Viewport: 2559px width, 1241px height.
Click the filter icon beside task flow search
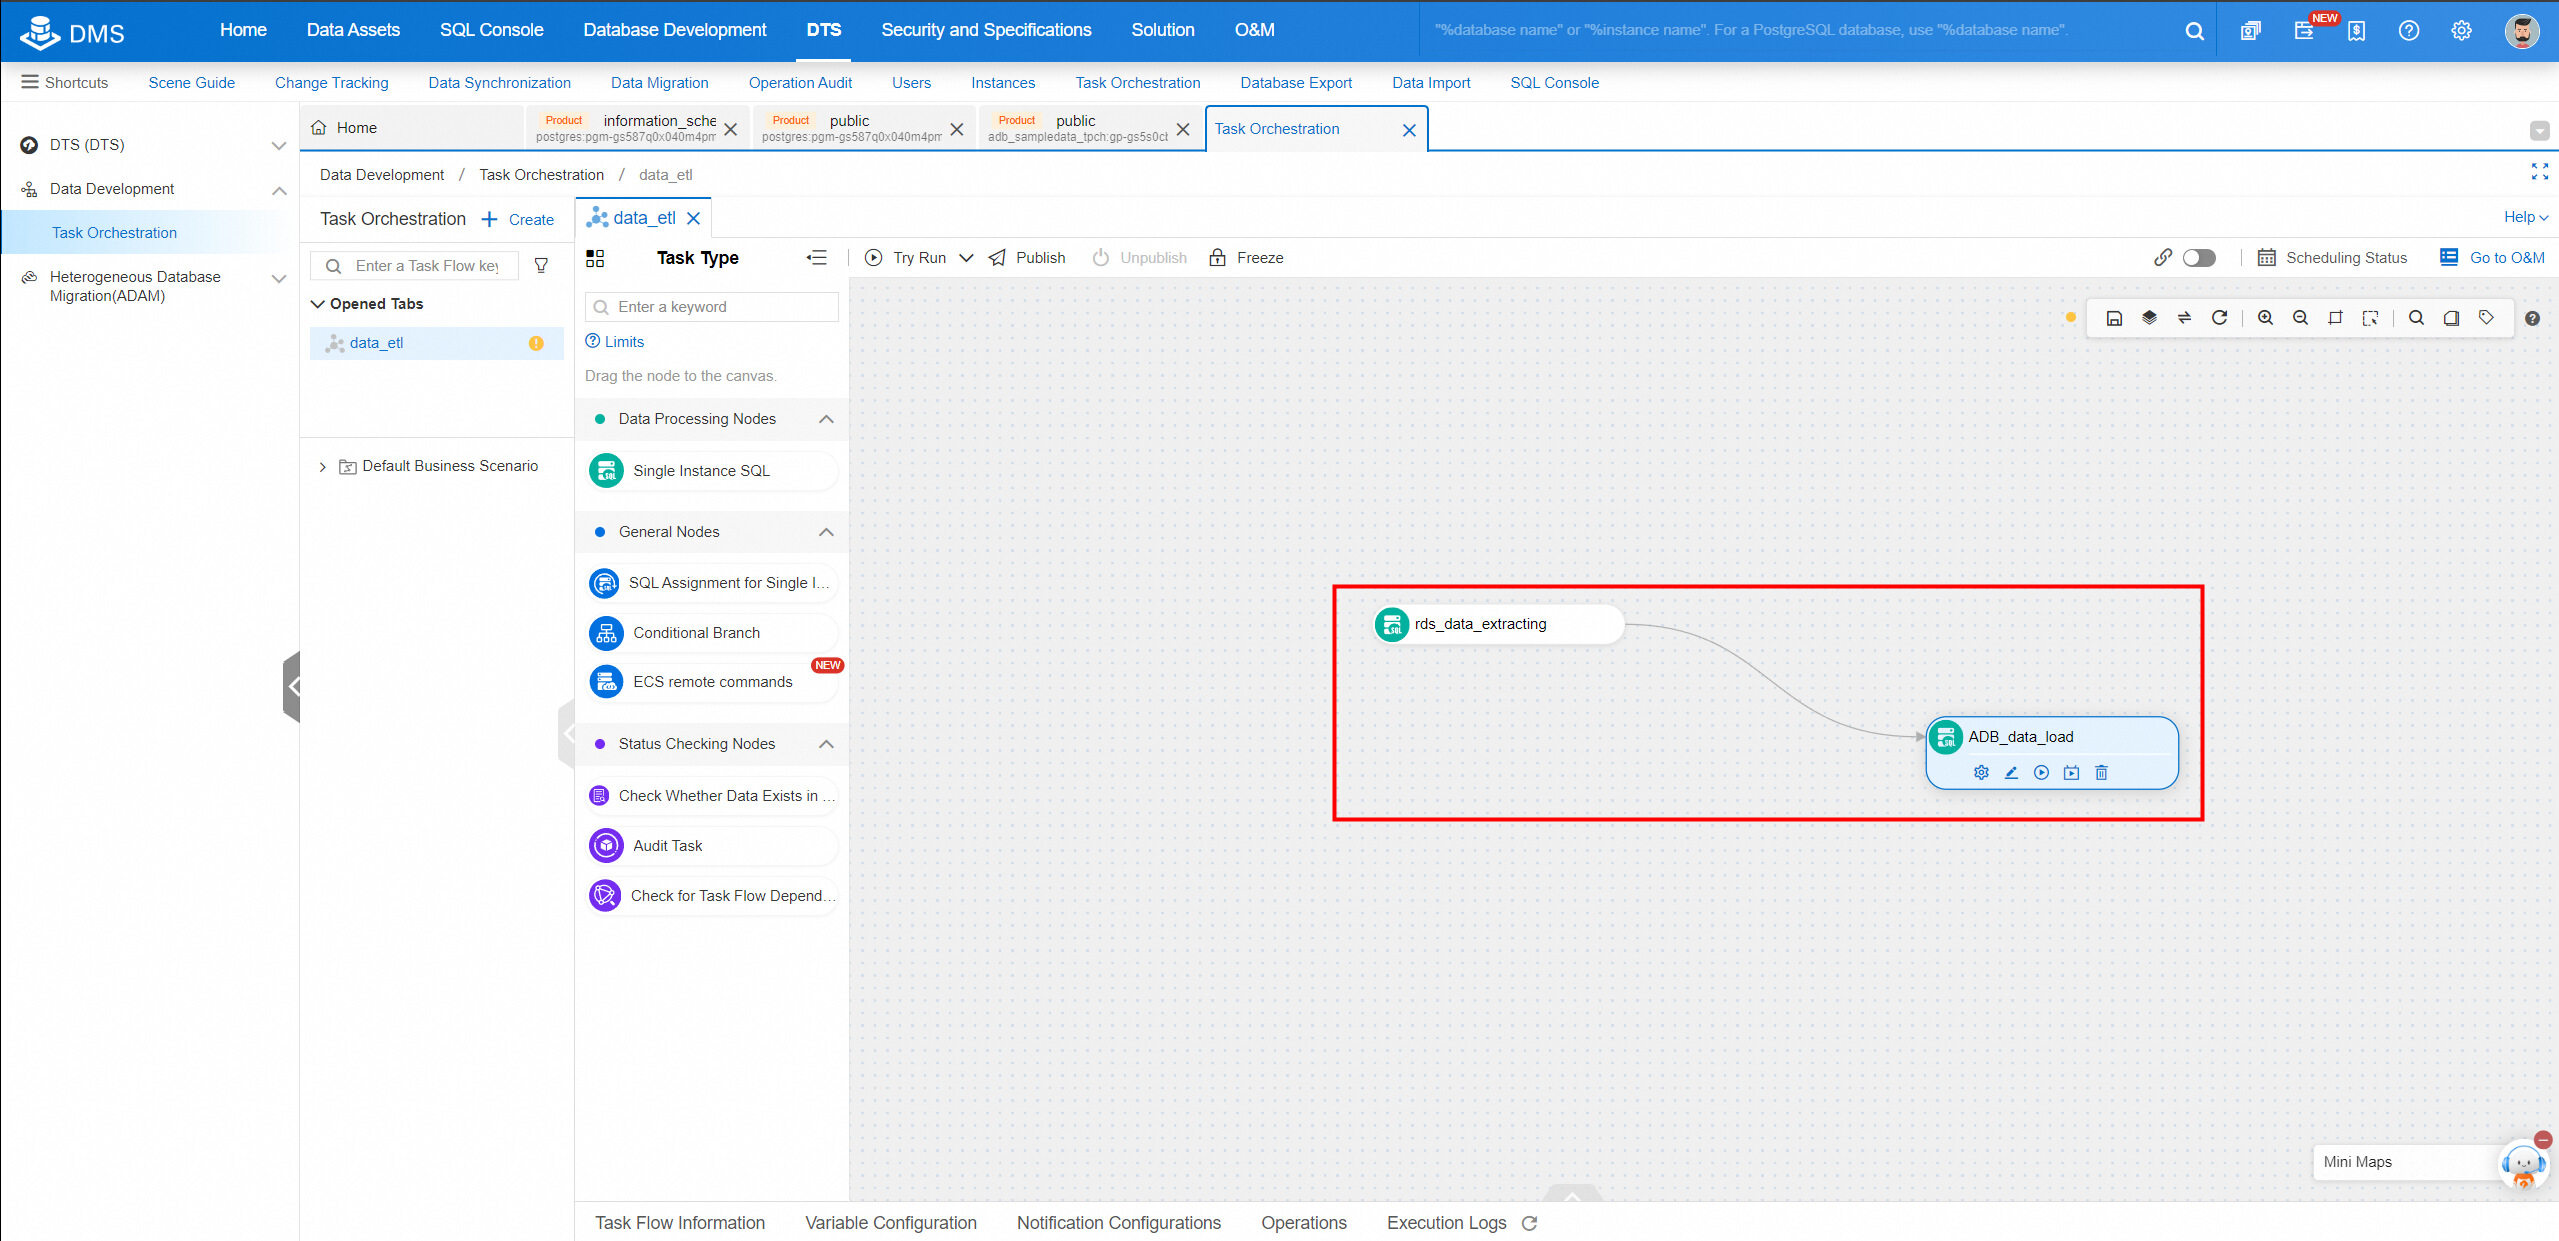click(x=541, y=265)
